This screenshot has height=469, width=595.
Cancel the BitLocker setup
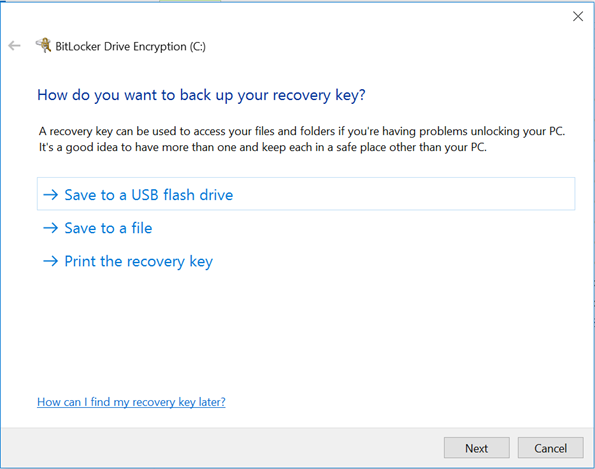pos(551,448)
